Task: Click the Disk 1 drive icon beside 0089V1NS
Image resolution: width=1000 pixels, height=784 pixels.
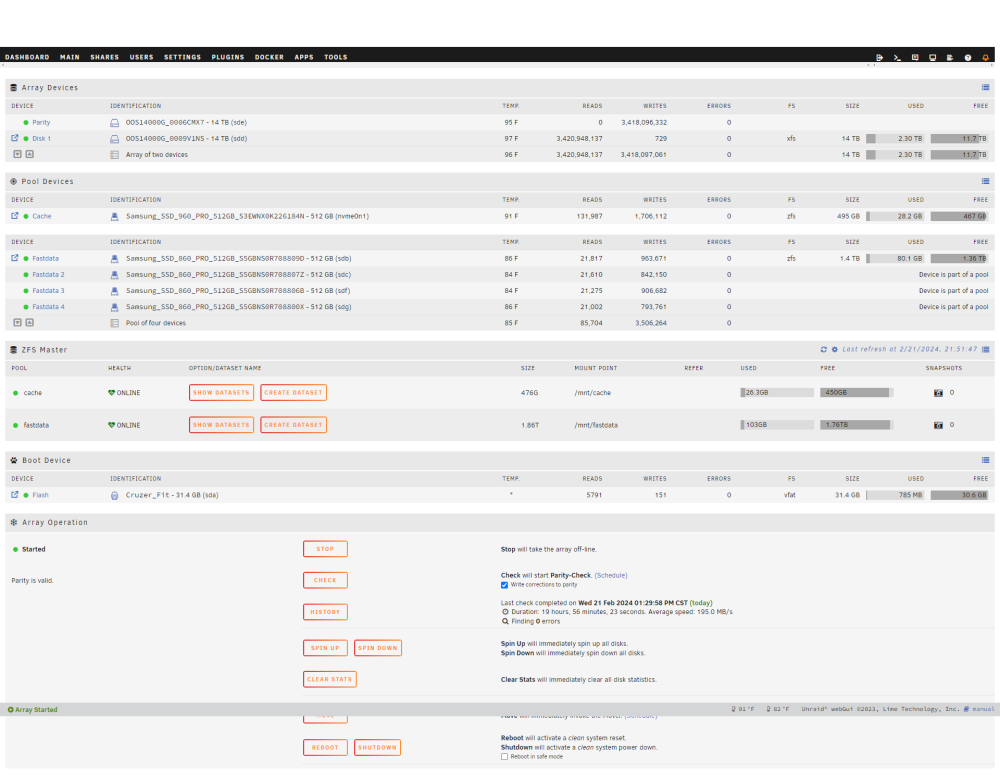Action: 115,138
